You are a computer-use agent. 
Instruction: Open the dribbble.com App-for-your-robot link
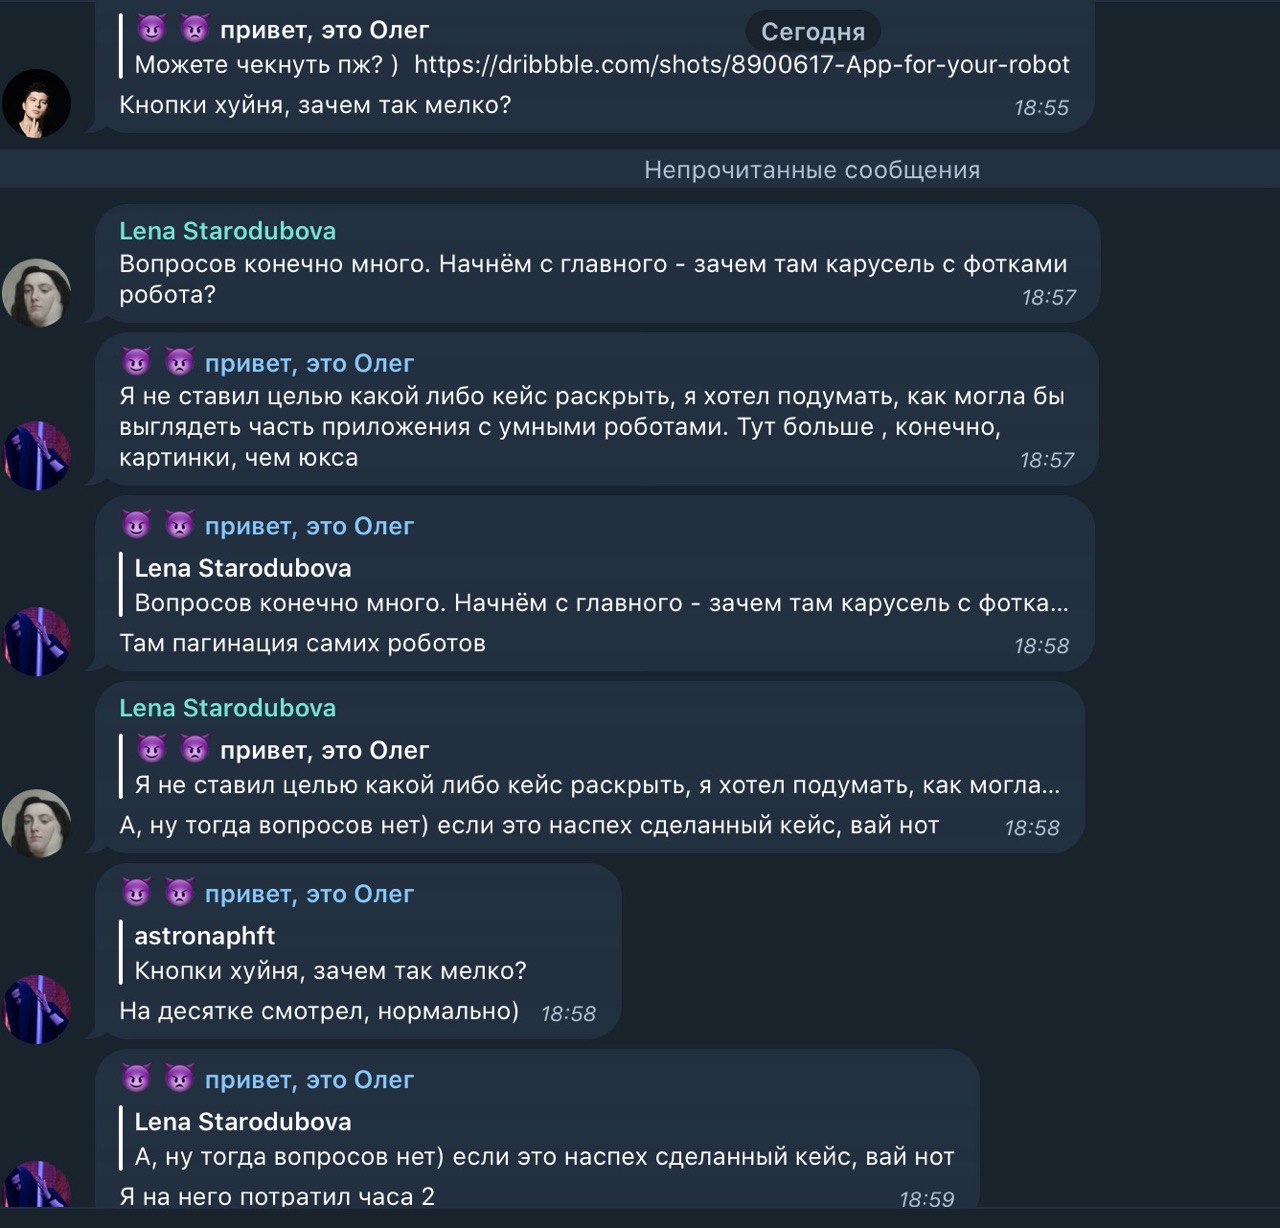click(x=741, y=65)
